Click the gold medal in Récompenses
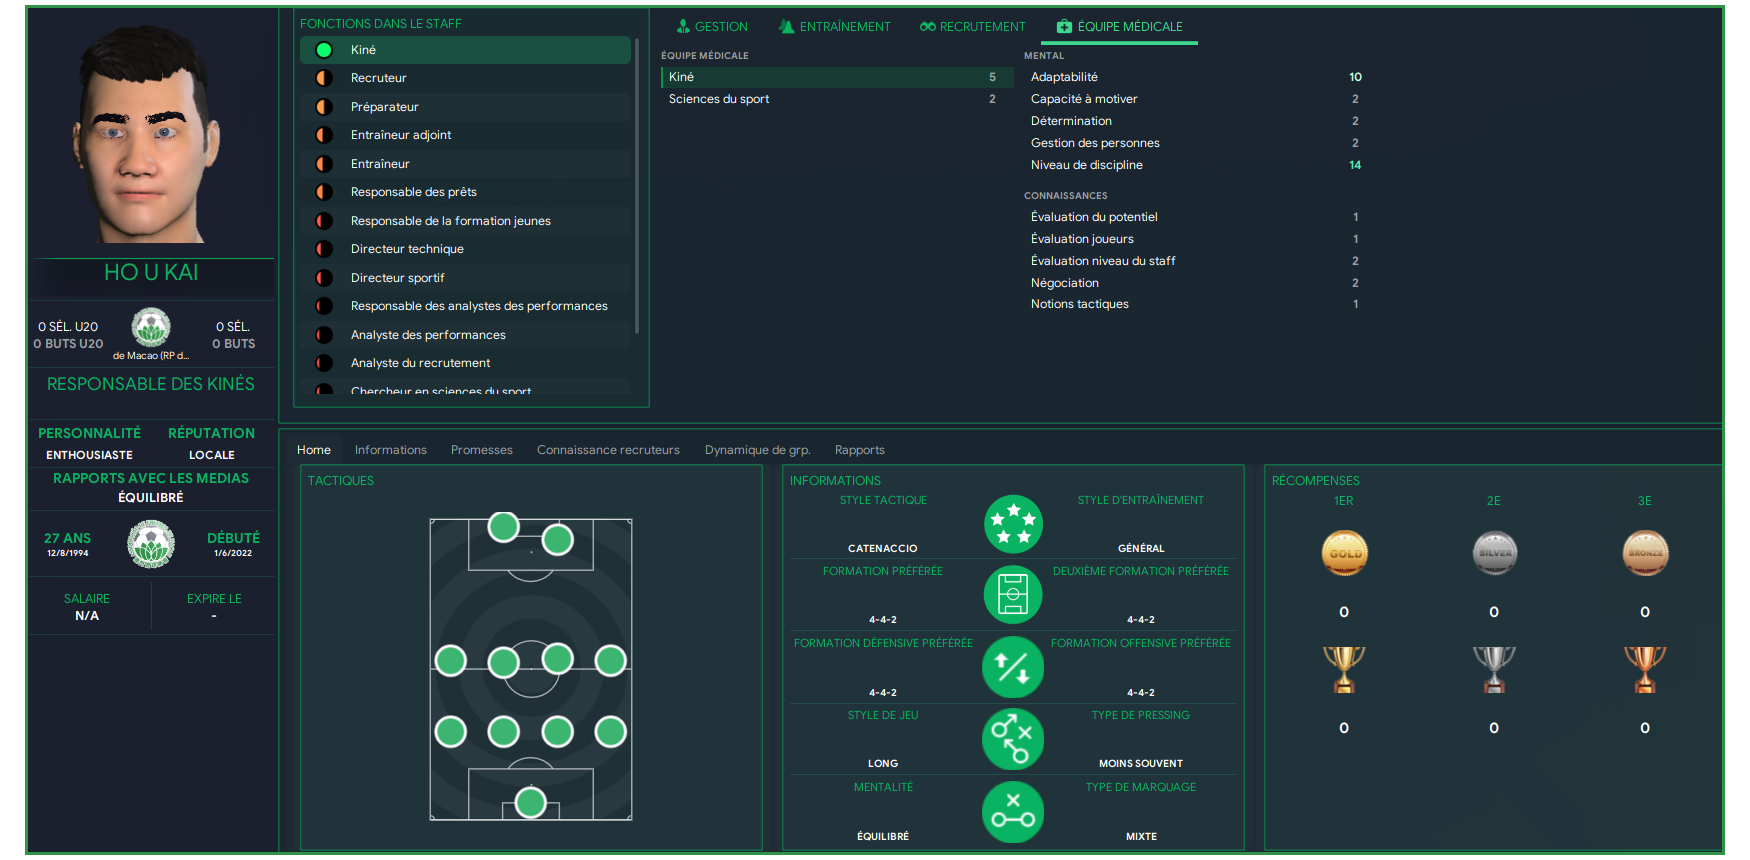 1344,553
